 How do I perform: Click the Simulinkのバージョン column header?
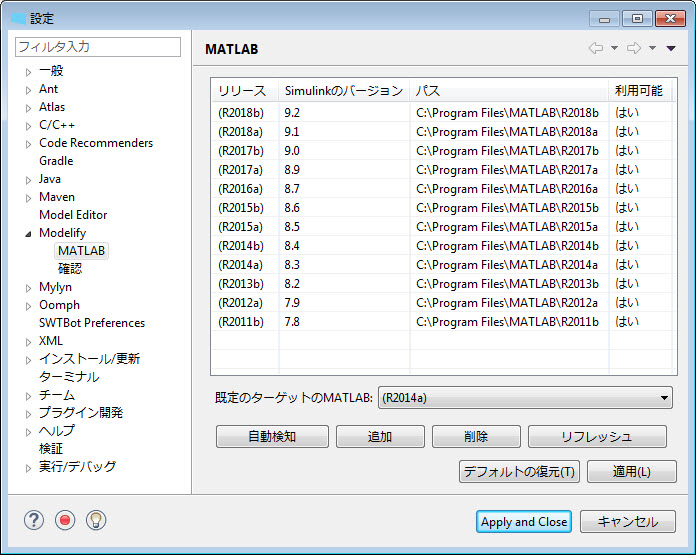tap(344, 91)
